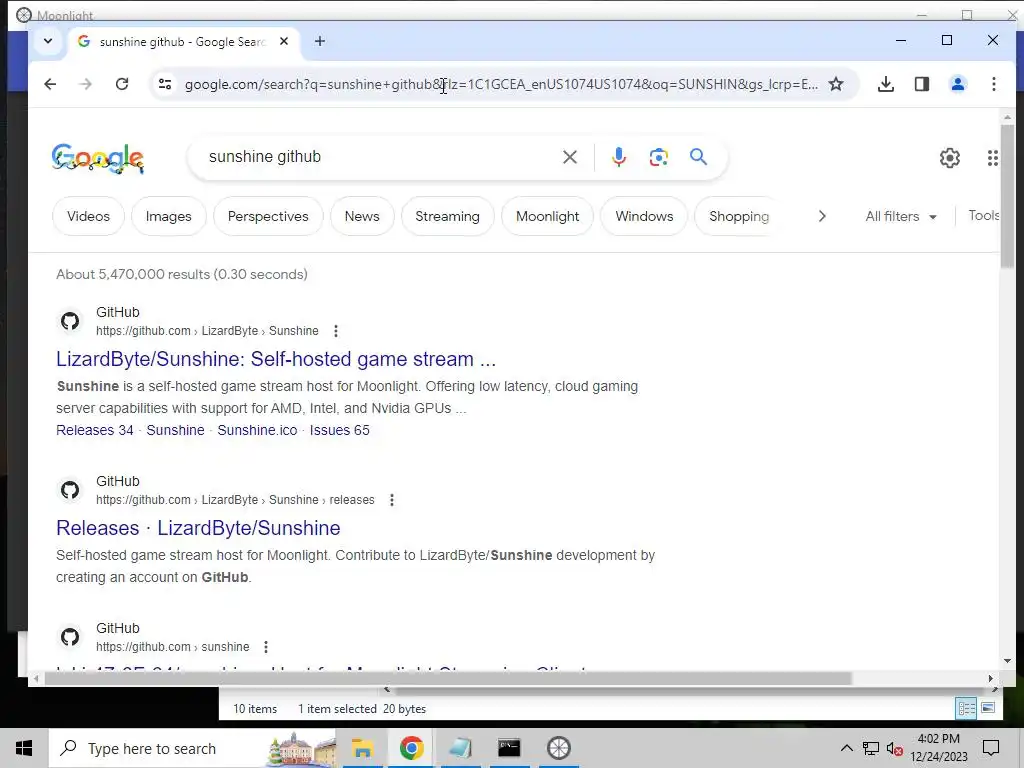Open a new Chrome tab
Viewport: 1024px width, 768px height.
(x=319, y=41)
